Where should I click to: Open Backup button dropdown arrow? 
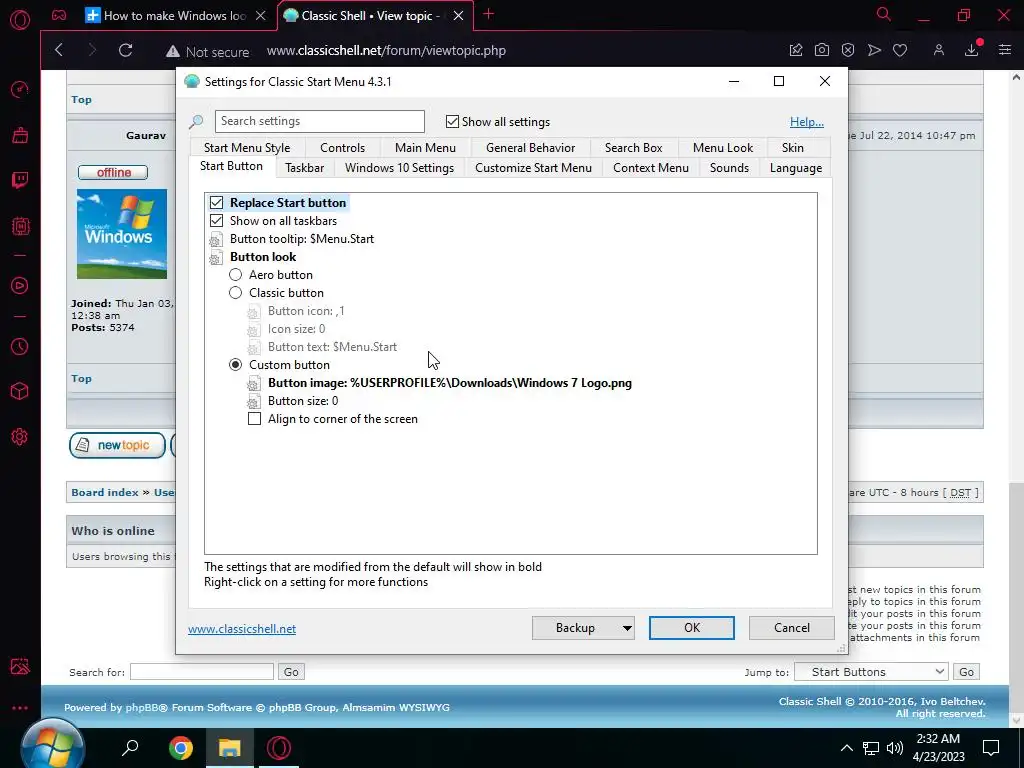click(626, 628)
